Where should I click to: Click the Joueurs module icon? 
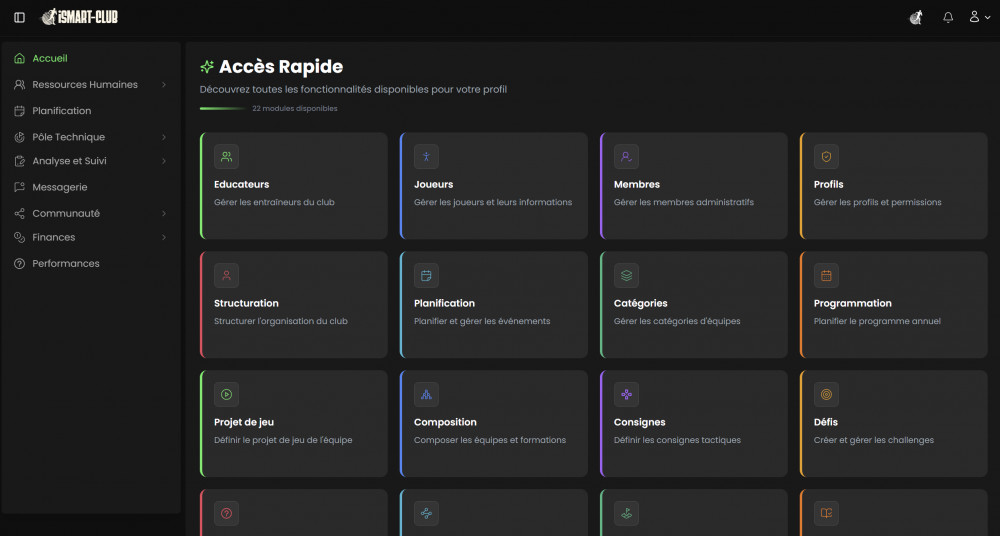(x=426, y=156)
